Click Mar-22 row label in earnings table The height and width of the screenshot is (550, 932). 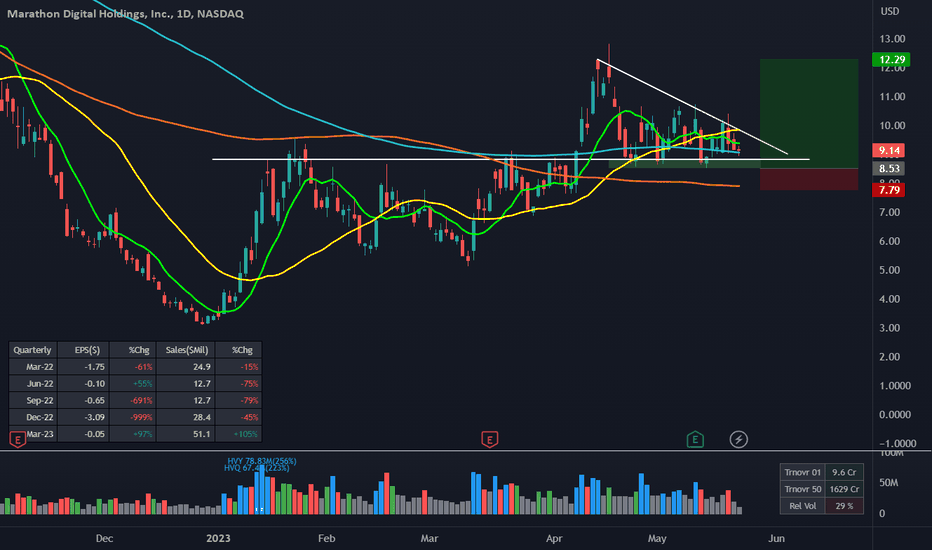coord(40,367)
